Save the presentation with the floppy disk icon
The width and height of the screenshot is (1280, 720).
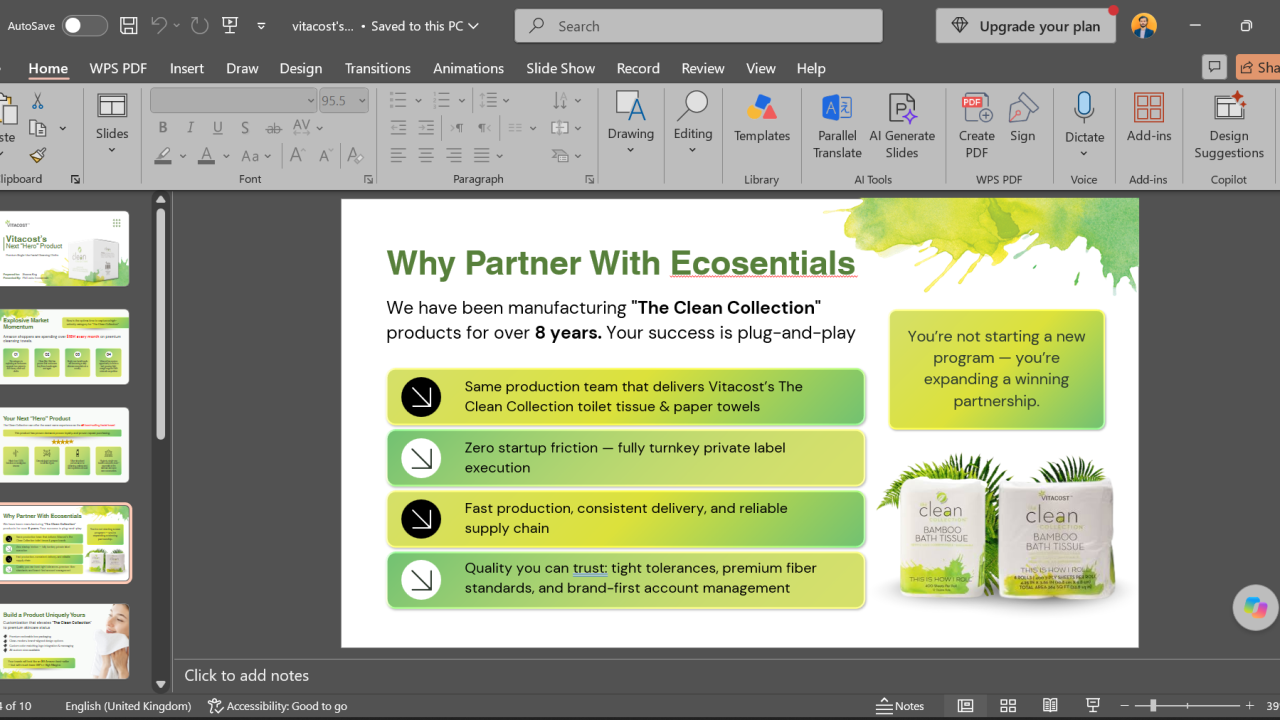(x=128, y=26)
